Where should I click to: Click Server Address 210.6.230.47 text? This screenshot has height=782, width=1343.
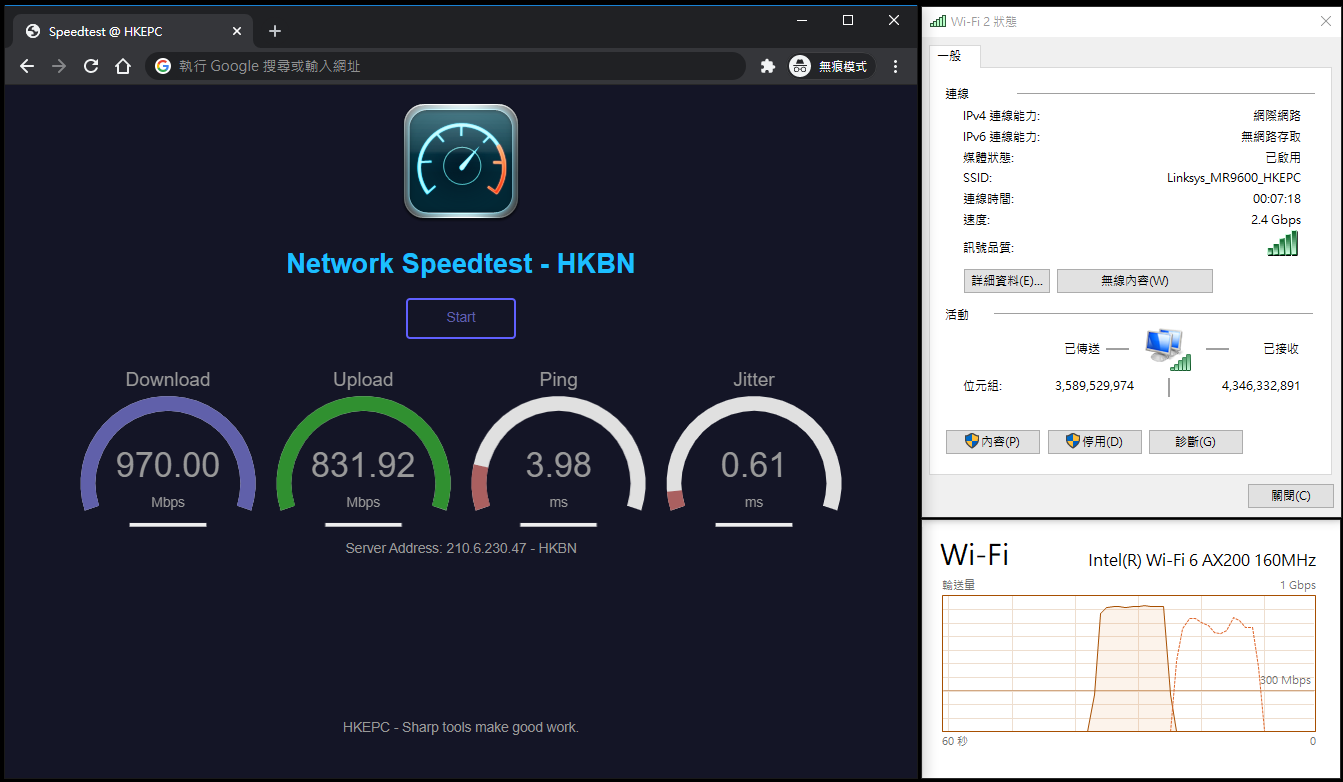(x=461, y=548)
